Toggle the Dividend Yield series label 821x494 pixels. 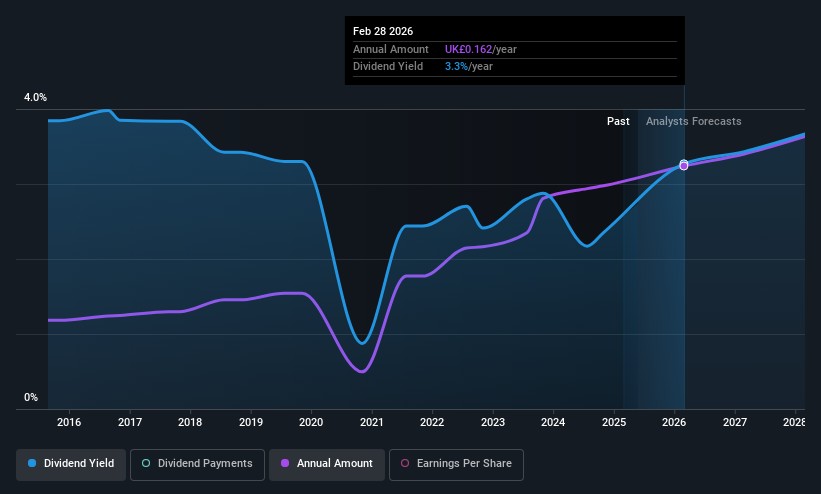click(78, 464)
